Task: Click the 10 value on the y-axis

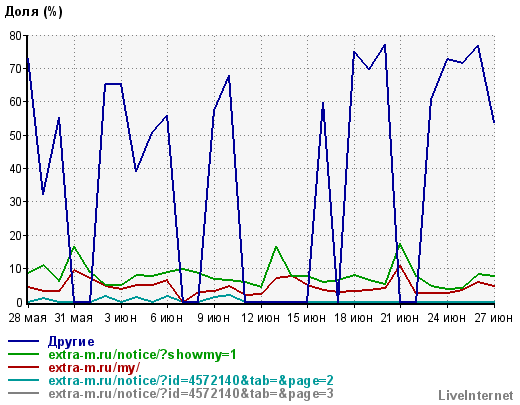Action: 15,269
